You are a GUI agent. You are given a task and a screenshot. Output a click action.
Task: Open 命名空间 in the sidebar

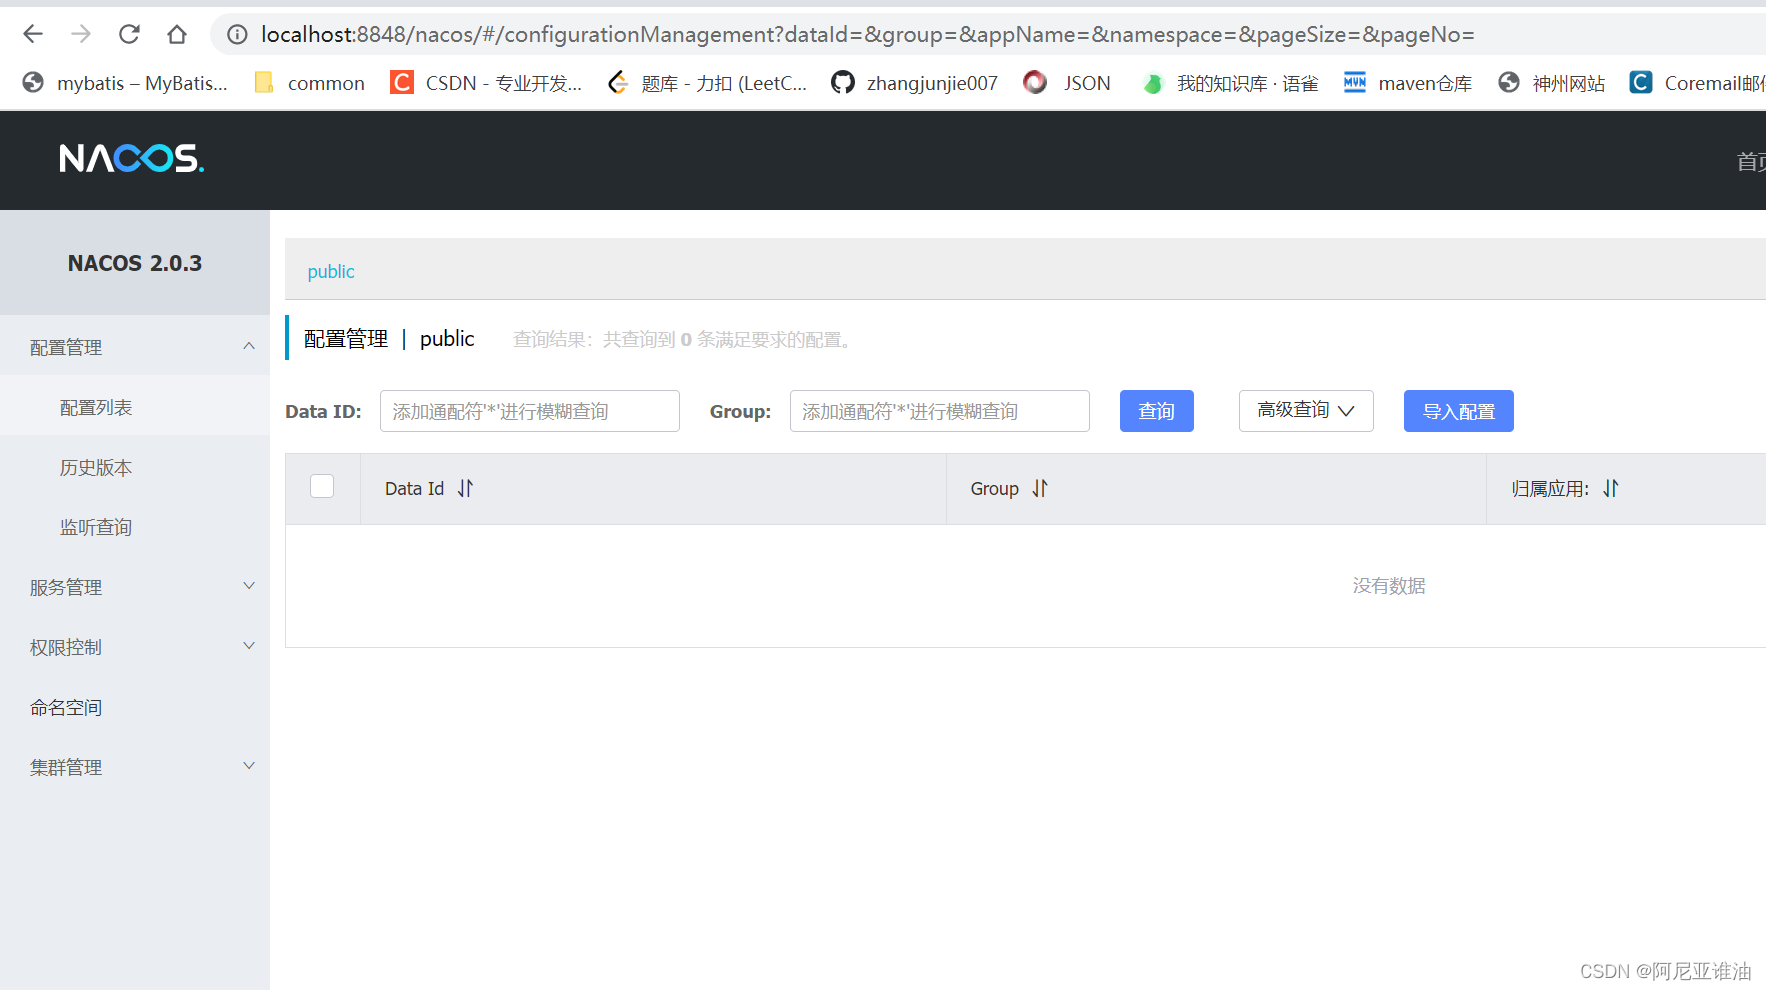(135, 707)
